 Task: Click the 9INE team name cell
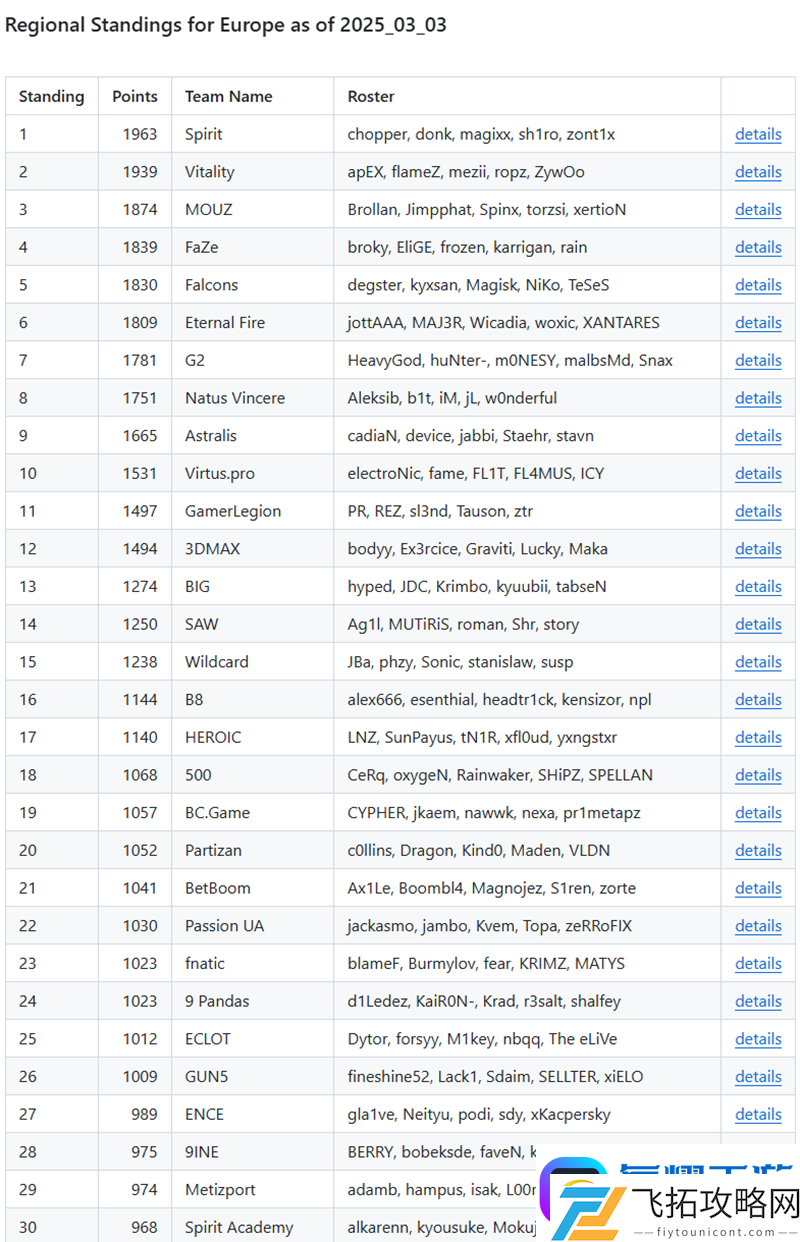(253, 1152)
